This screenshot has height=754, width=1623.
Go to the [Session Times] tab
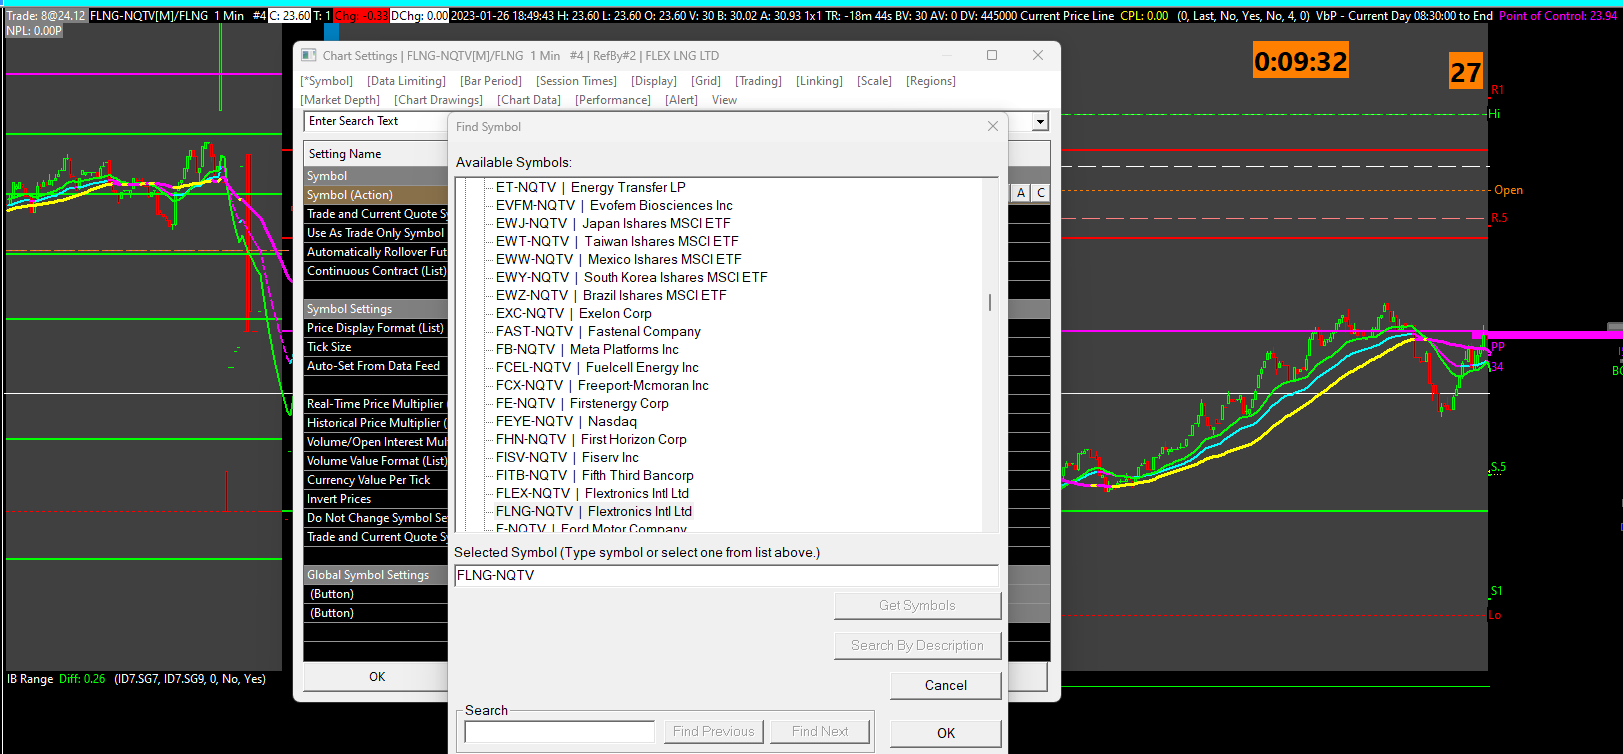576,81
